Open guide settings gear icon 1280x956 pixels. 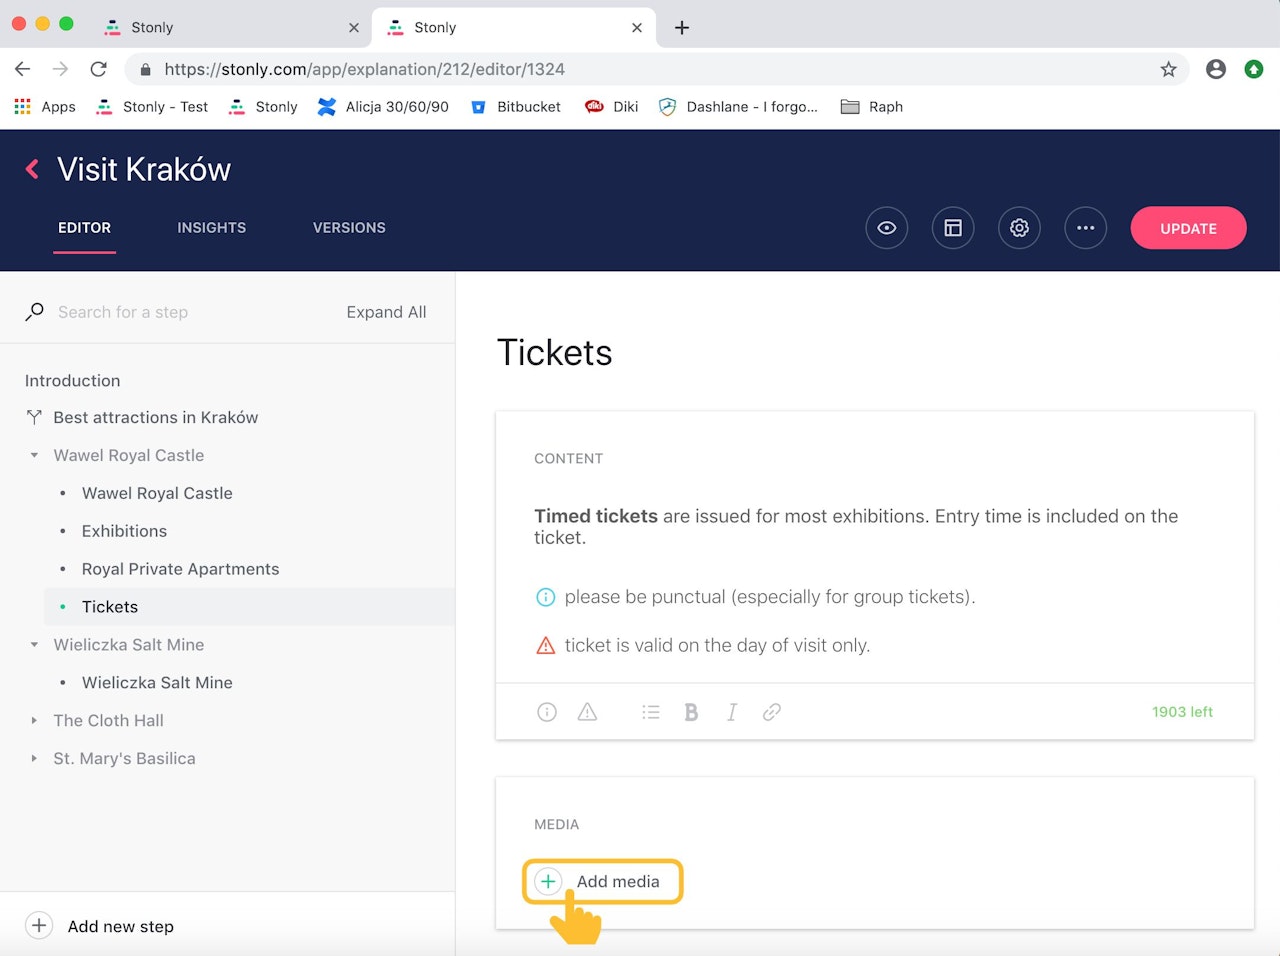coord(1019,228)
